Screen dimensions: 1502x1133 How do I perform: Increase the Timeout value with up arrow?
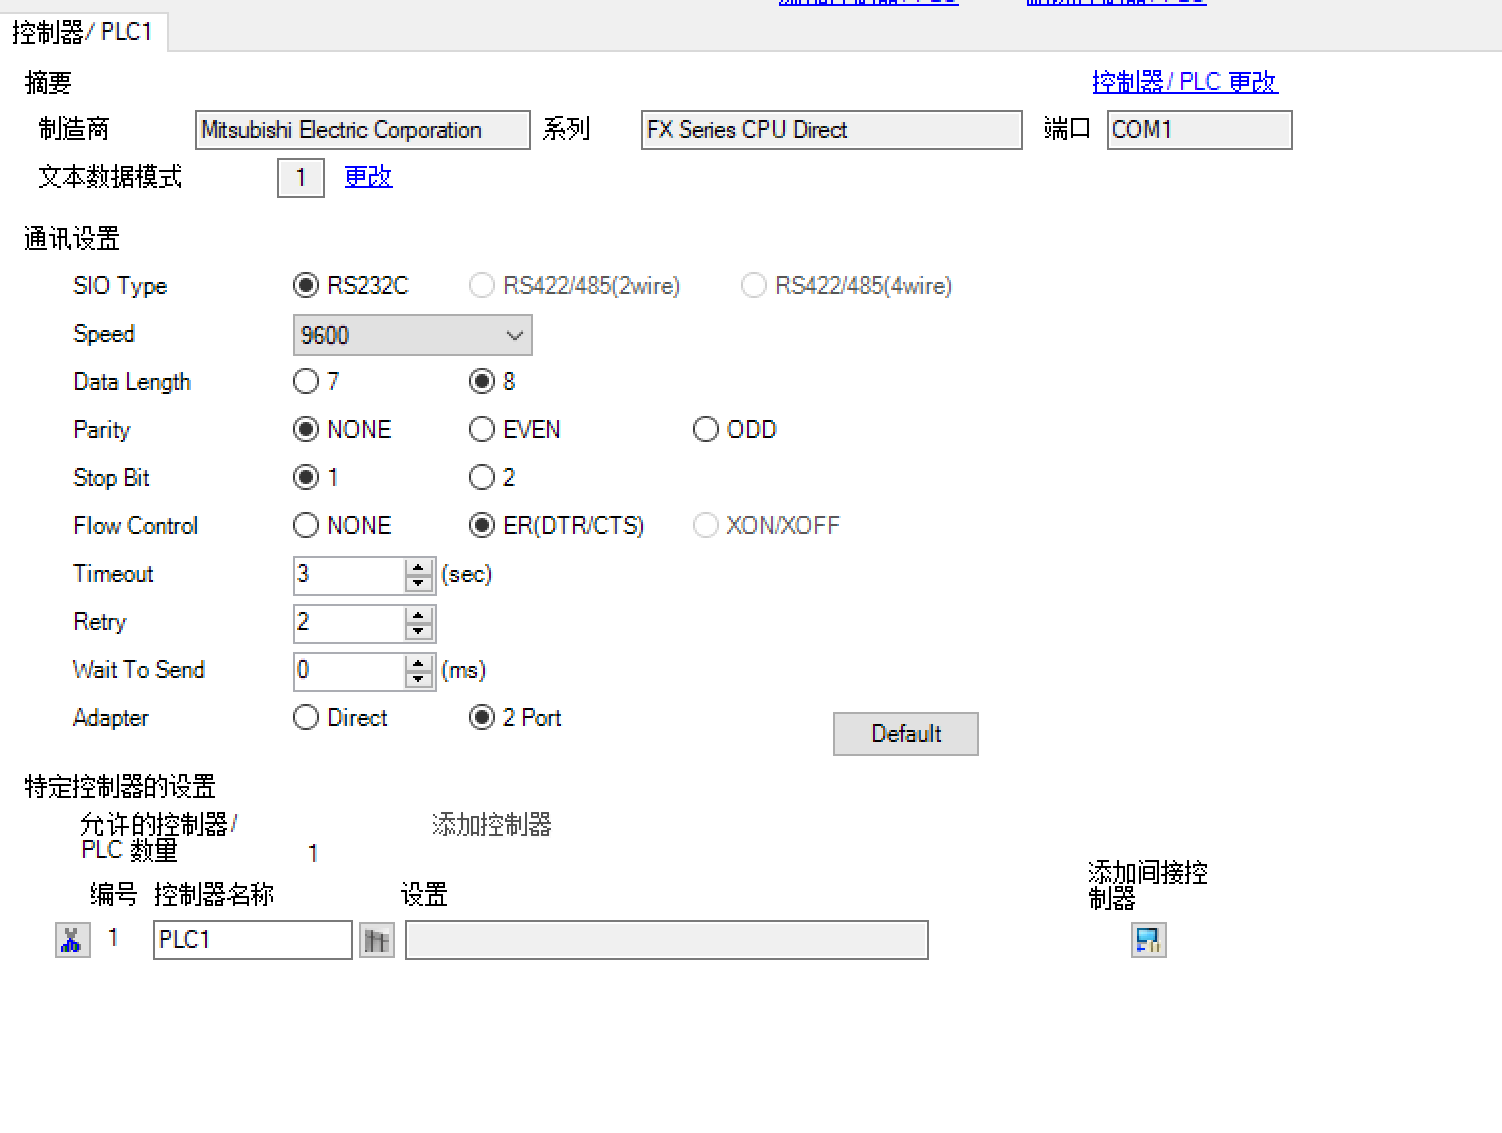419,568
